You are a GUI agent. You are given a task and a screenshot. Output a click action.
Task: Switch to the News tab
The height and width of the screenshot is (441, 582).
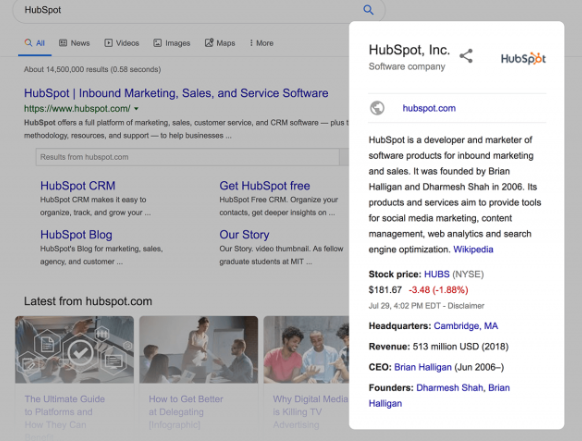coord(75,43)
